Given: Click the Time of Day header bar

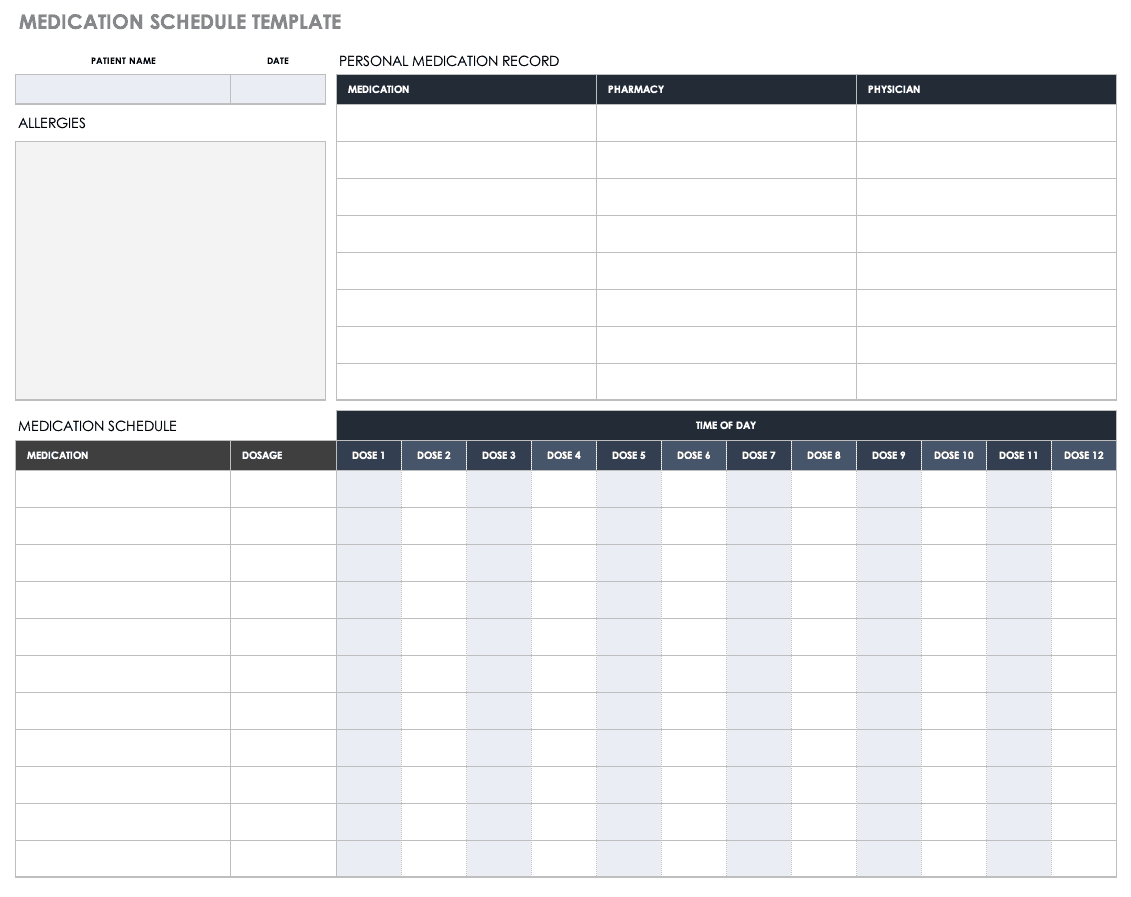Looking at the screenshot, I should point(726,424).
